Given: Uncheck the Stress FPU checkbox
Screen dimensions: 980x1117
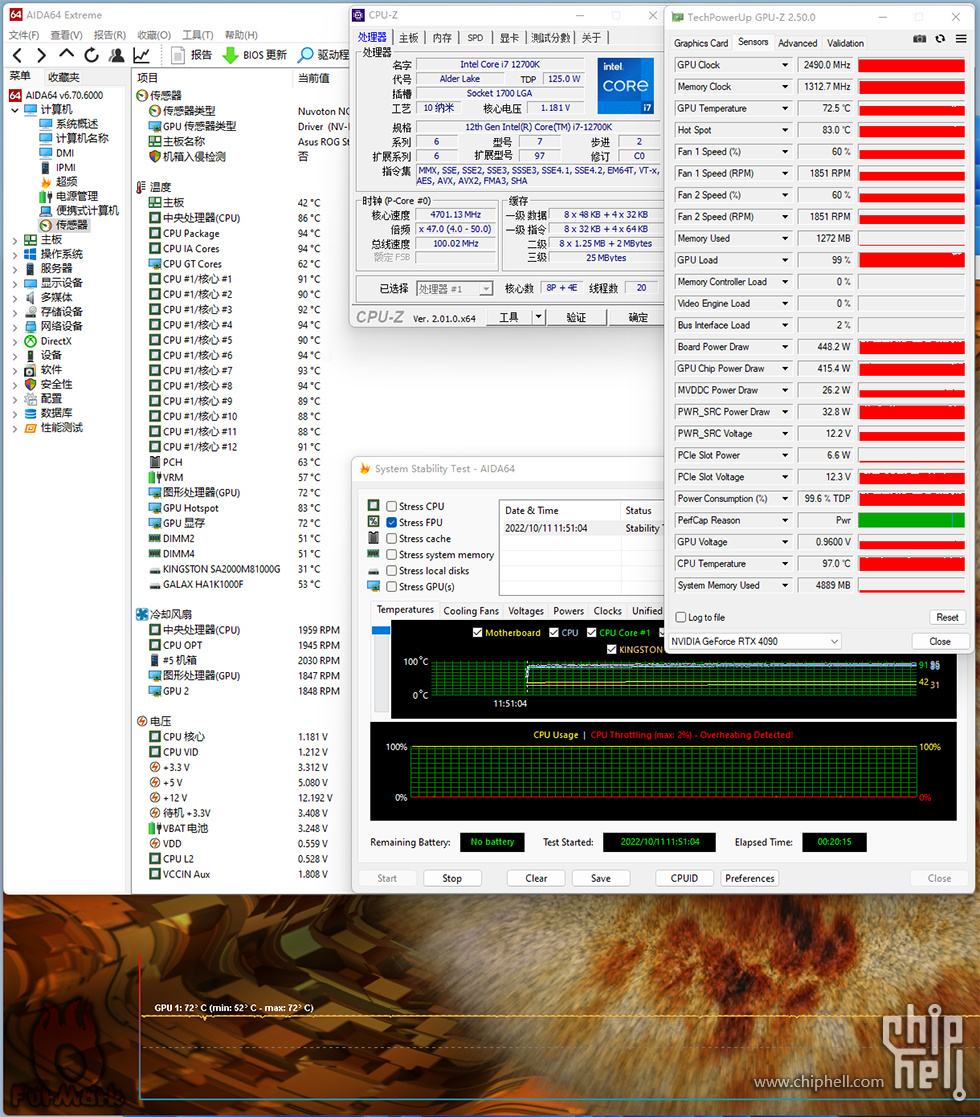Looking at the screenshot, I should [392, 522].
